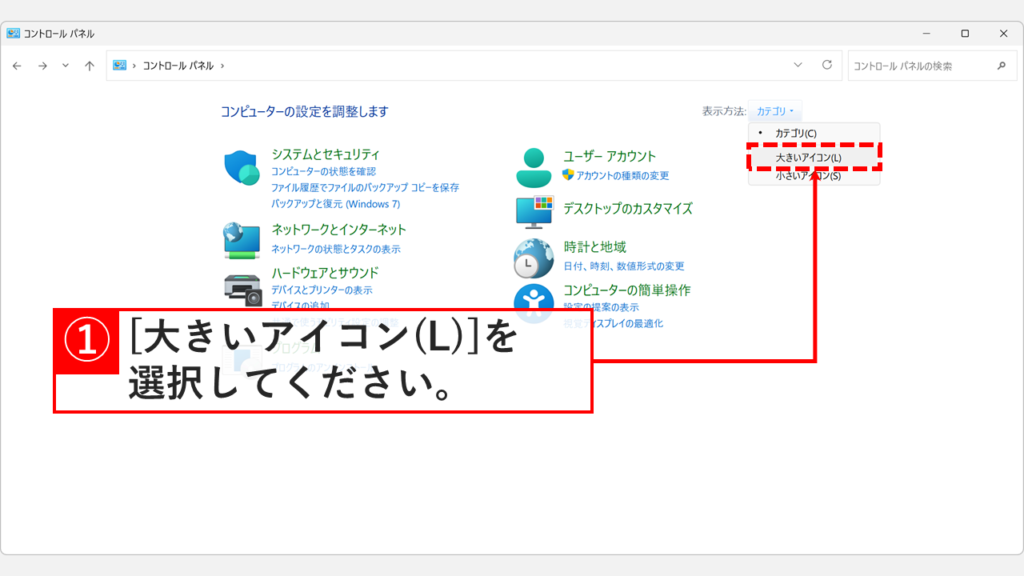Go up one level with Up arrow

point(89,66)
